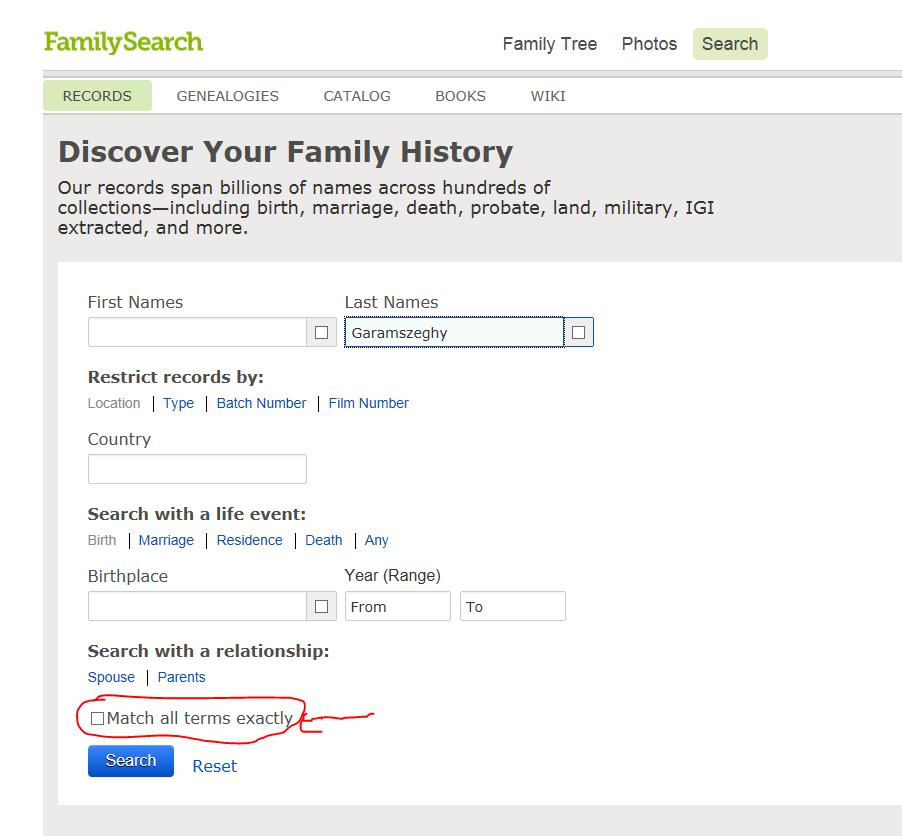Viewport: 902px width, 836px height.
Task: Restrict records by Batch Number
Action: click(x=261, y=403)
